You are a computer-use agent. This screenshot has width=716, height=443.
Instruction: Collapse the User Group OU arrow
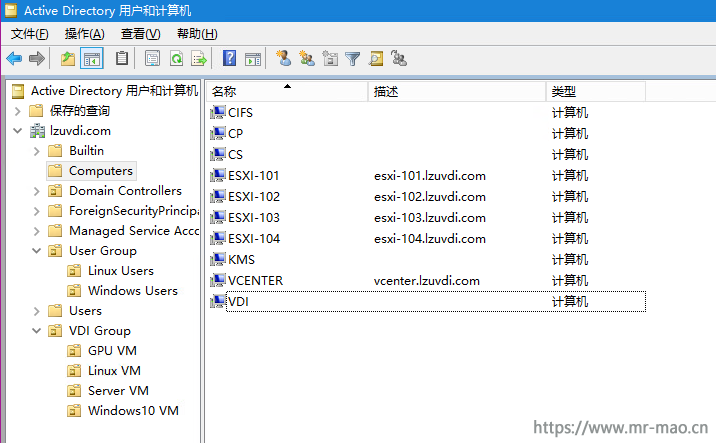(37, 251)
